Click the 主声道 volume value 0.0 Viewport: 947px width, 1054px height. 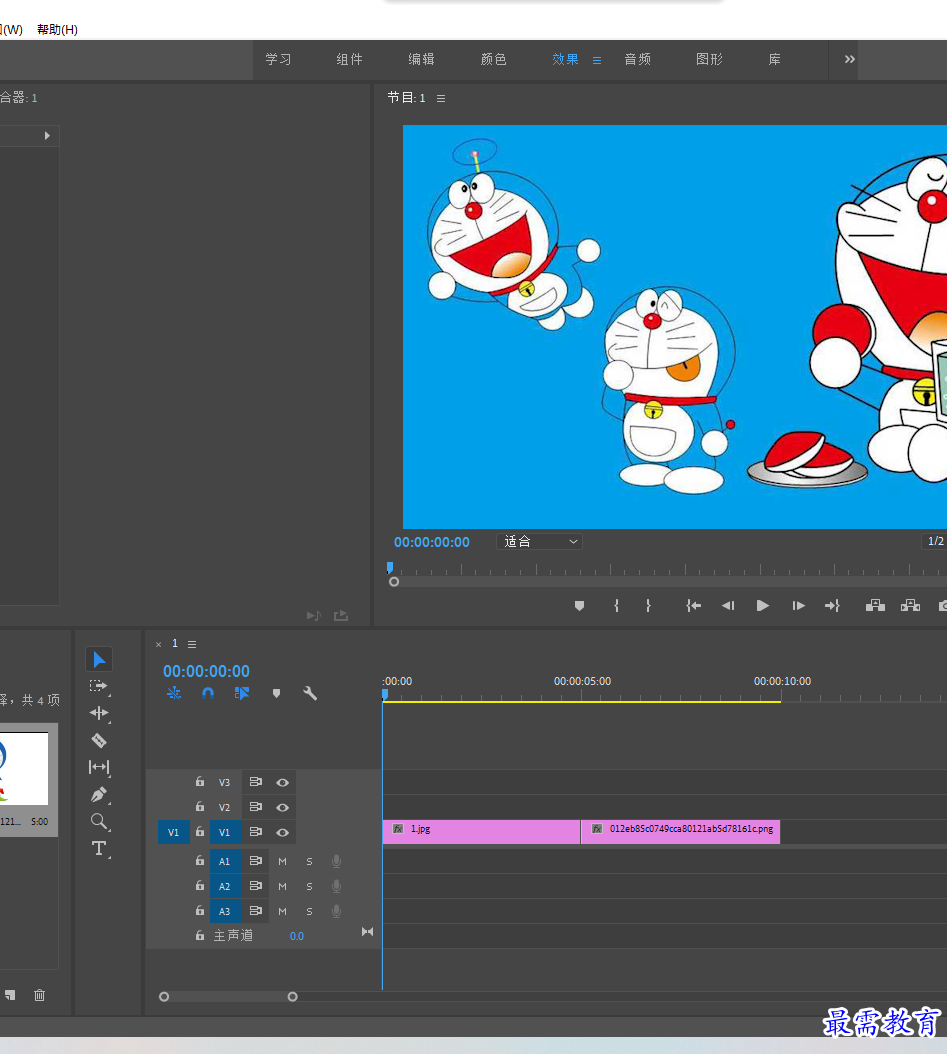click(296, 936)
